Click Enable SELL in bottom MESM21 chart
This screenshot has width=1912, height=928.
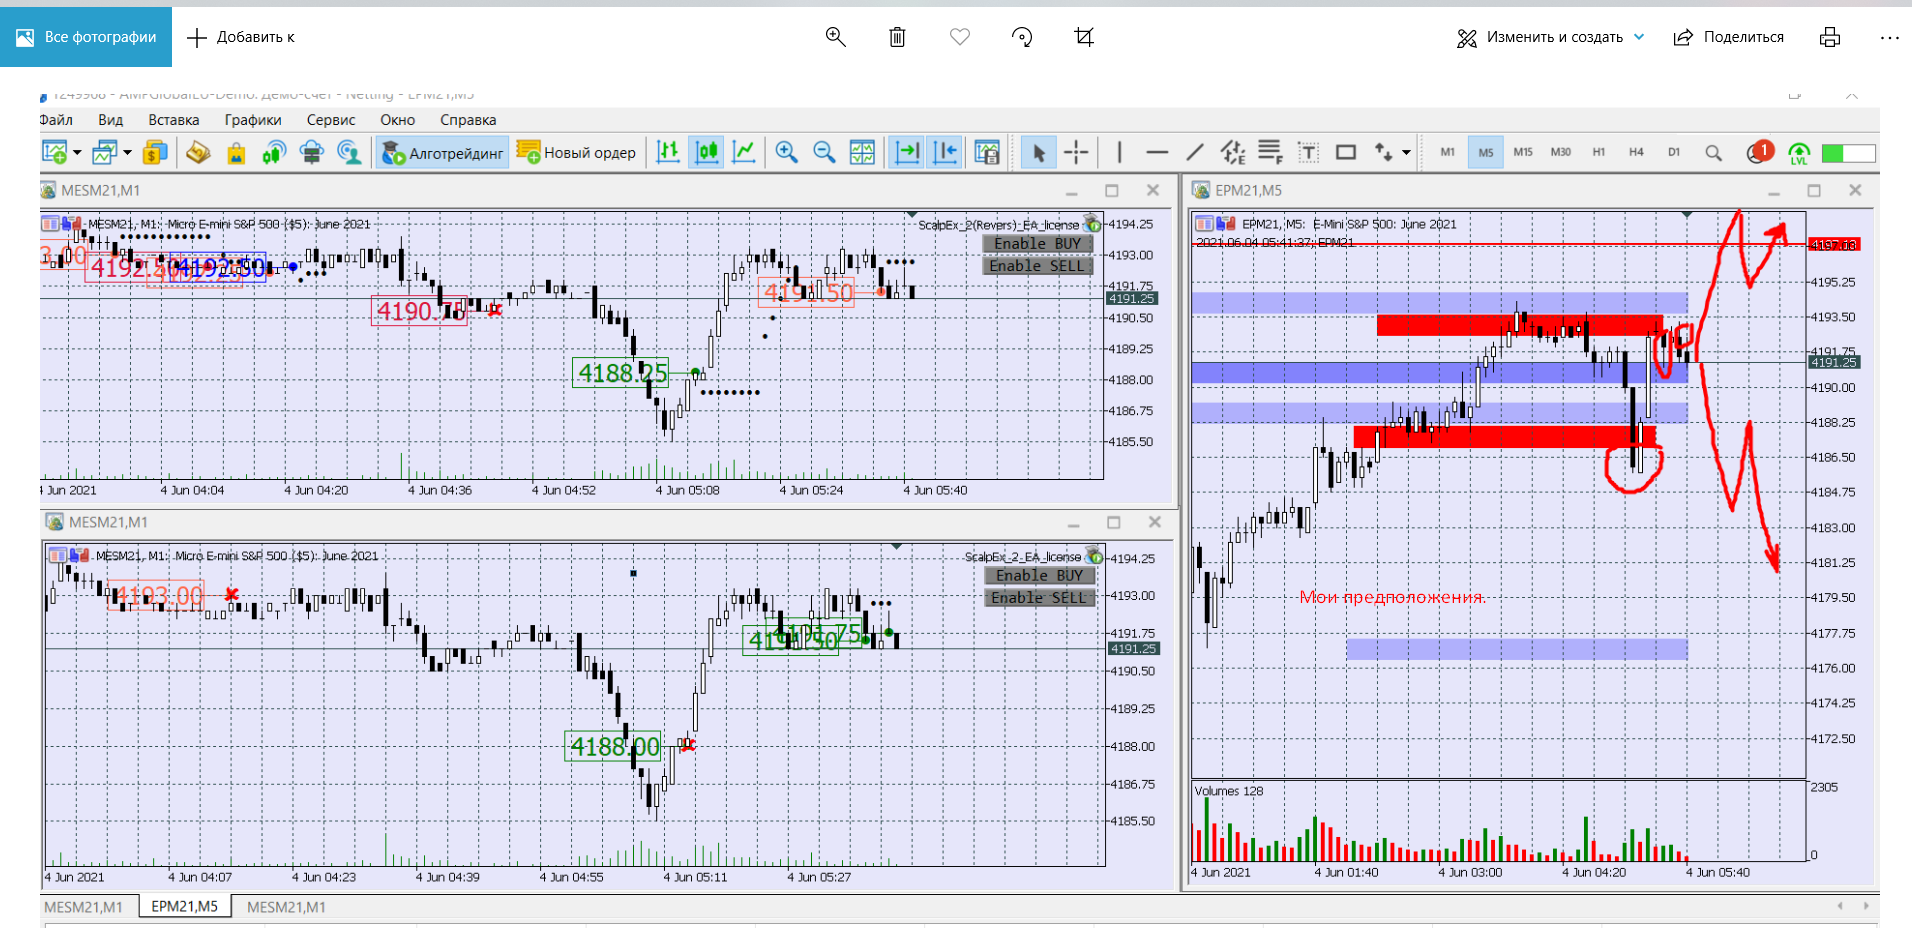[x=1039, y=597]
